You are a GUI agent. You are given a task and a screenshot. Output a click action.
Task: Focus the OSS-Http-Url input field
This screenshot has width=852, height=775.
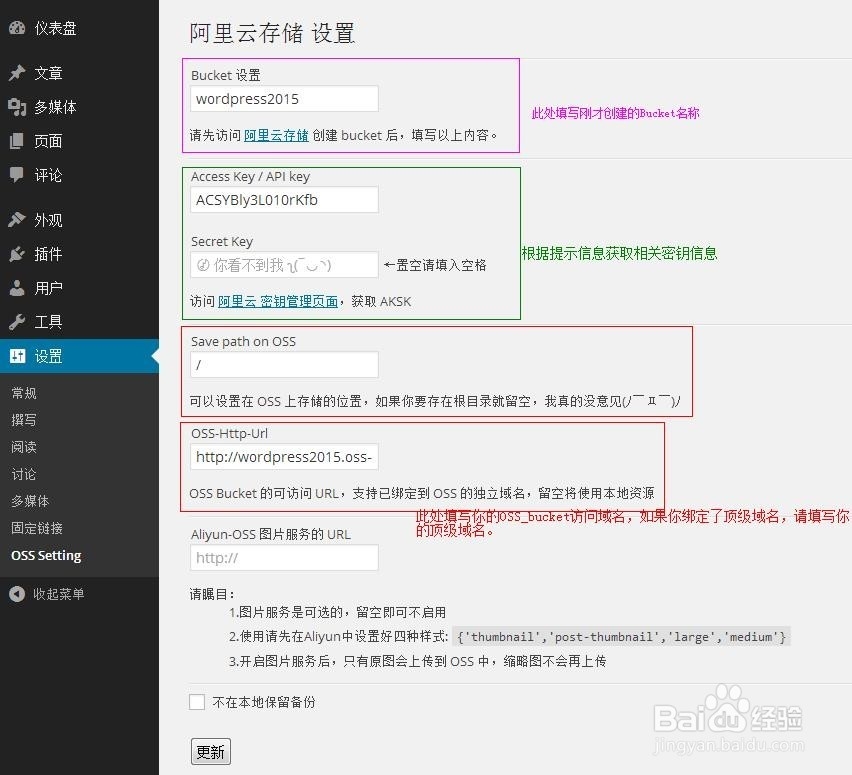point(284,457)
